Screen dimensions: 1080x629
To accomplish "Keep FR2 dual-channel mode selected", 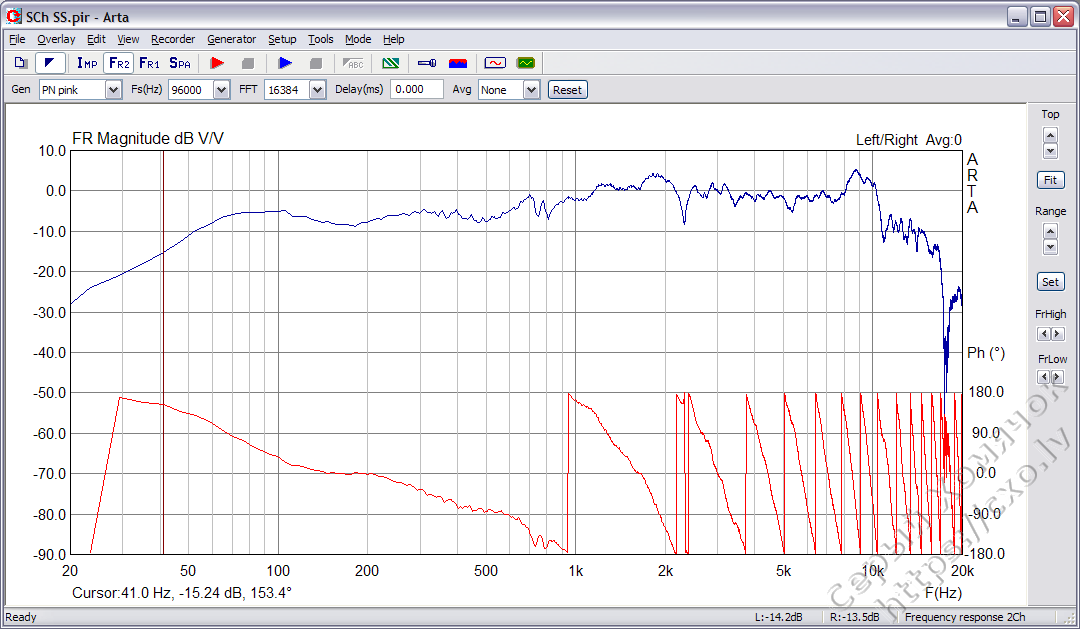I will click(x=118, y=62).
